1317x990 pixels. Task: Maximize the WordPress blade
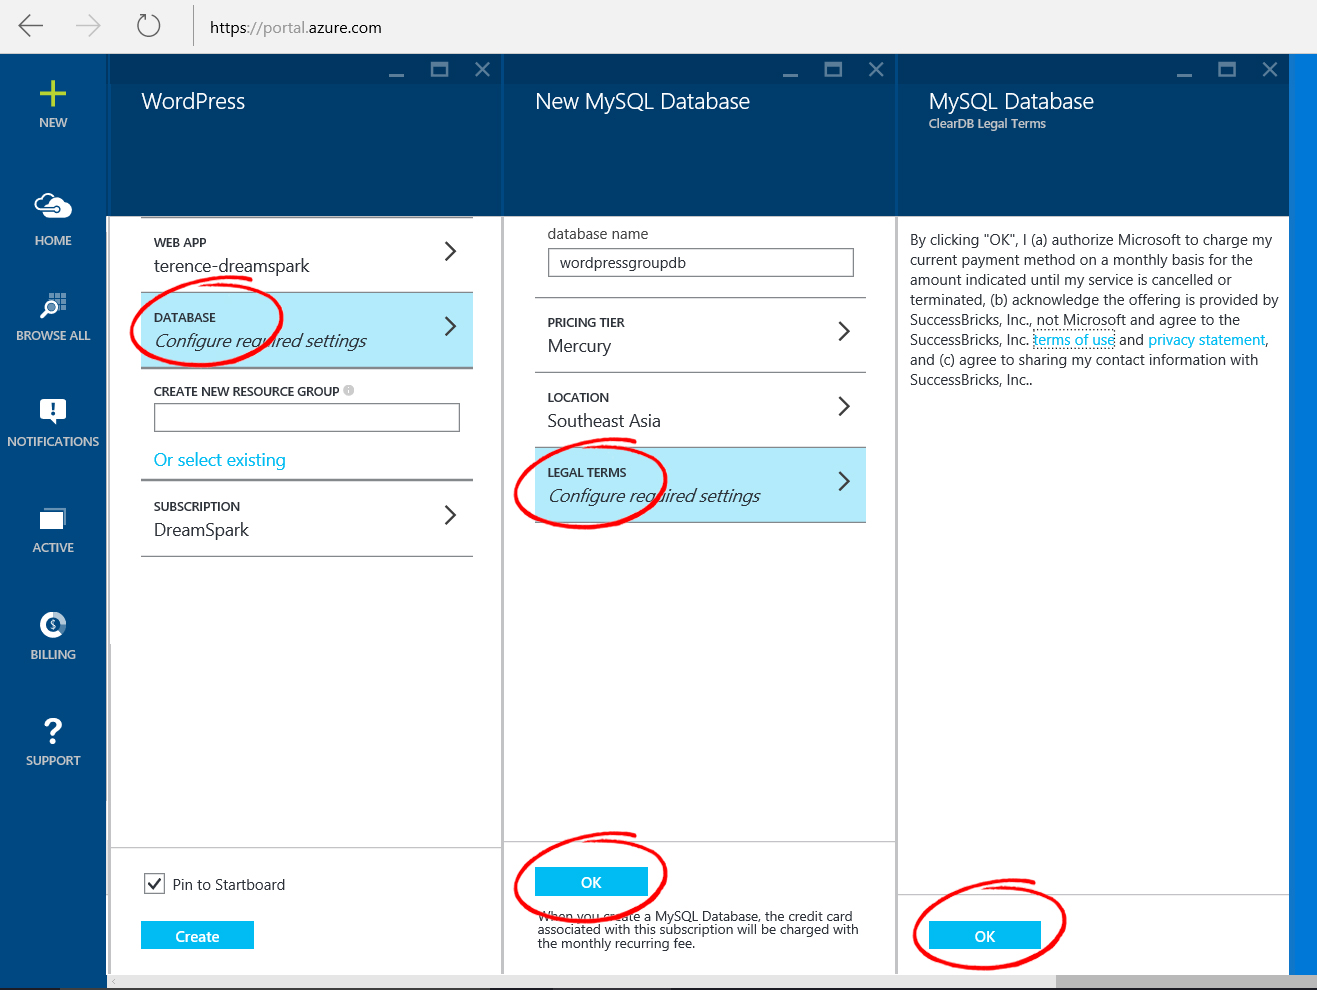[439, 69]
